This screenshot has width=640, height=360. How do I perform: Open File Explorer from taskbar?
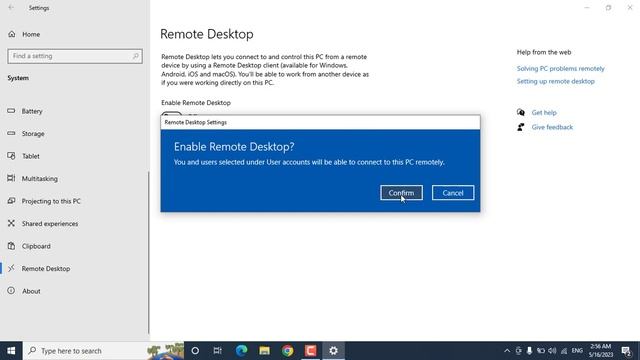tap(264, 351)
